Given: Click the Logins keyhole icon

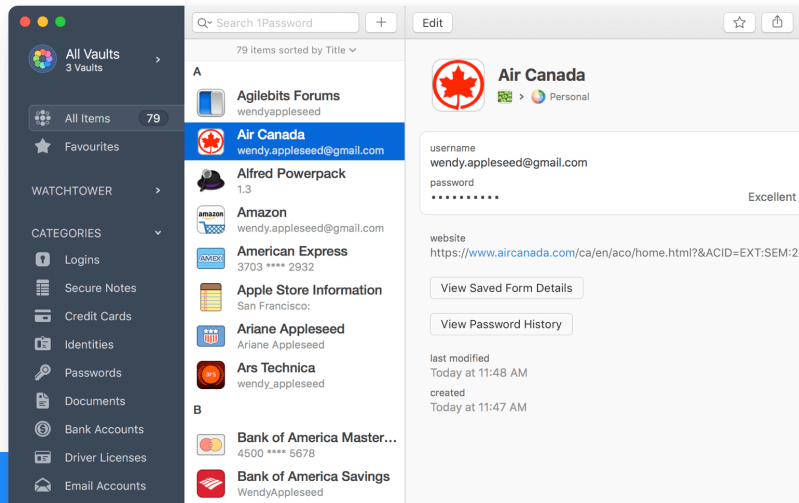Looking at the screenshot, I should tap(43, 259).
